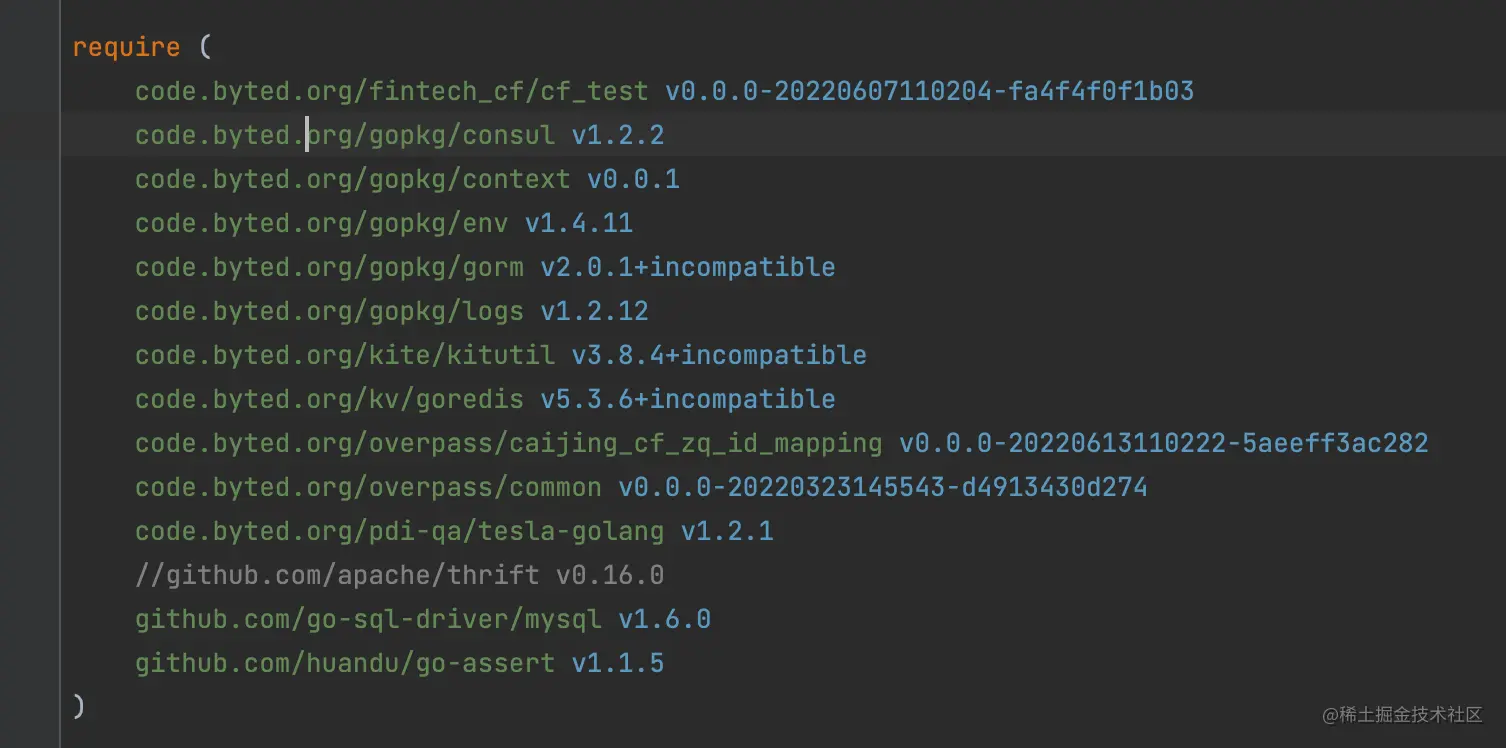Click the code.byted.org/gopkg/logs module path
Screen dimensions: 1506x748
[329, 311]
